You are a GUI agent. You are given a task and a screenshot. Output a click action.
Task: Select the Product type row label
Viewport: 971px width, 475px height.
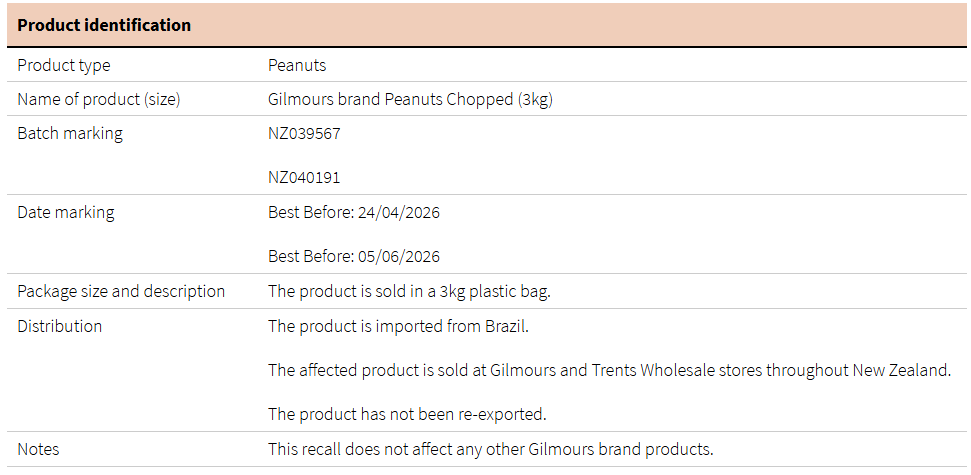pyautogui.click(x=64, y=66)
